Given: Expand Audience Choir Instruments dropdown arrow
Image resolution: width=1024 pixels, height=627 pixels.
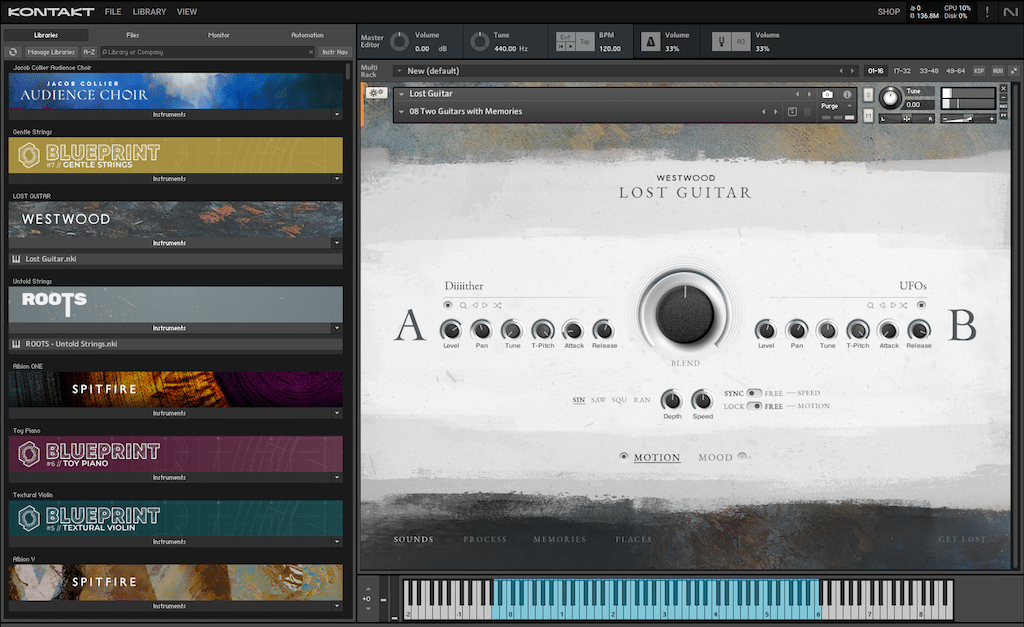Looking at the screenshot, I should pyautogui.click(x=337, y=114).
